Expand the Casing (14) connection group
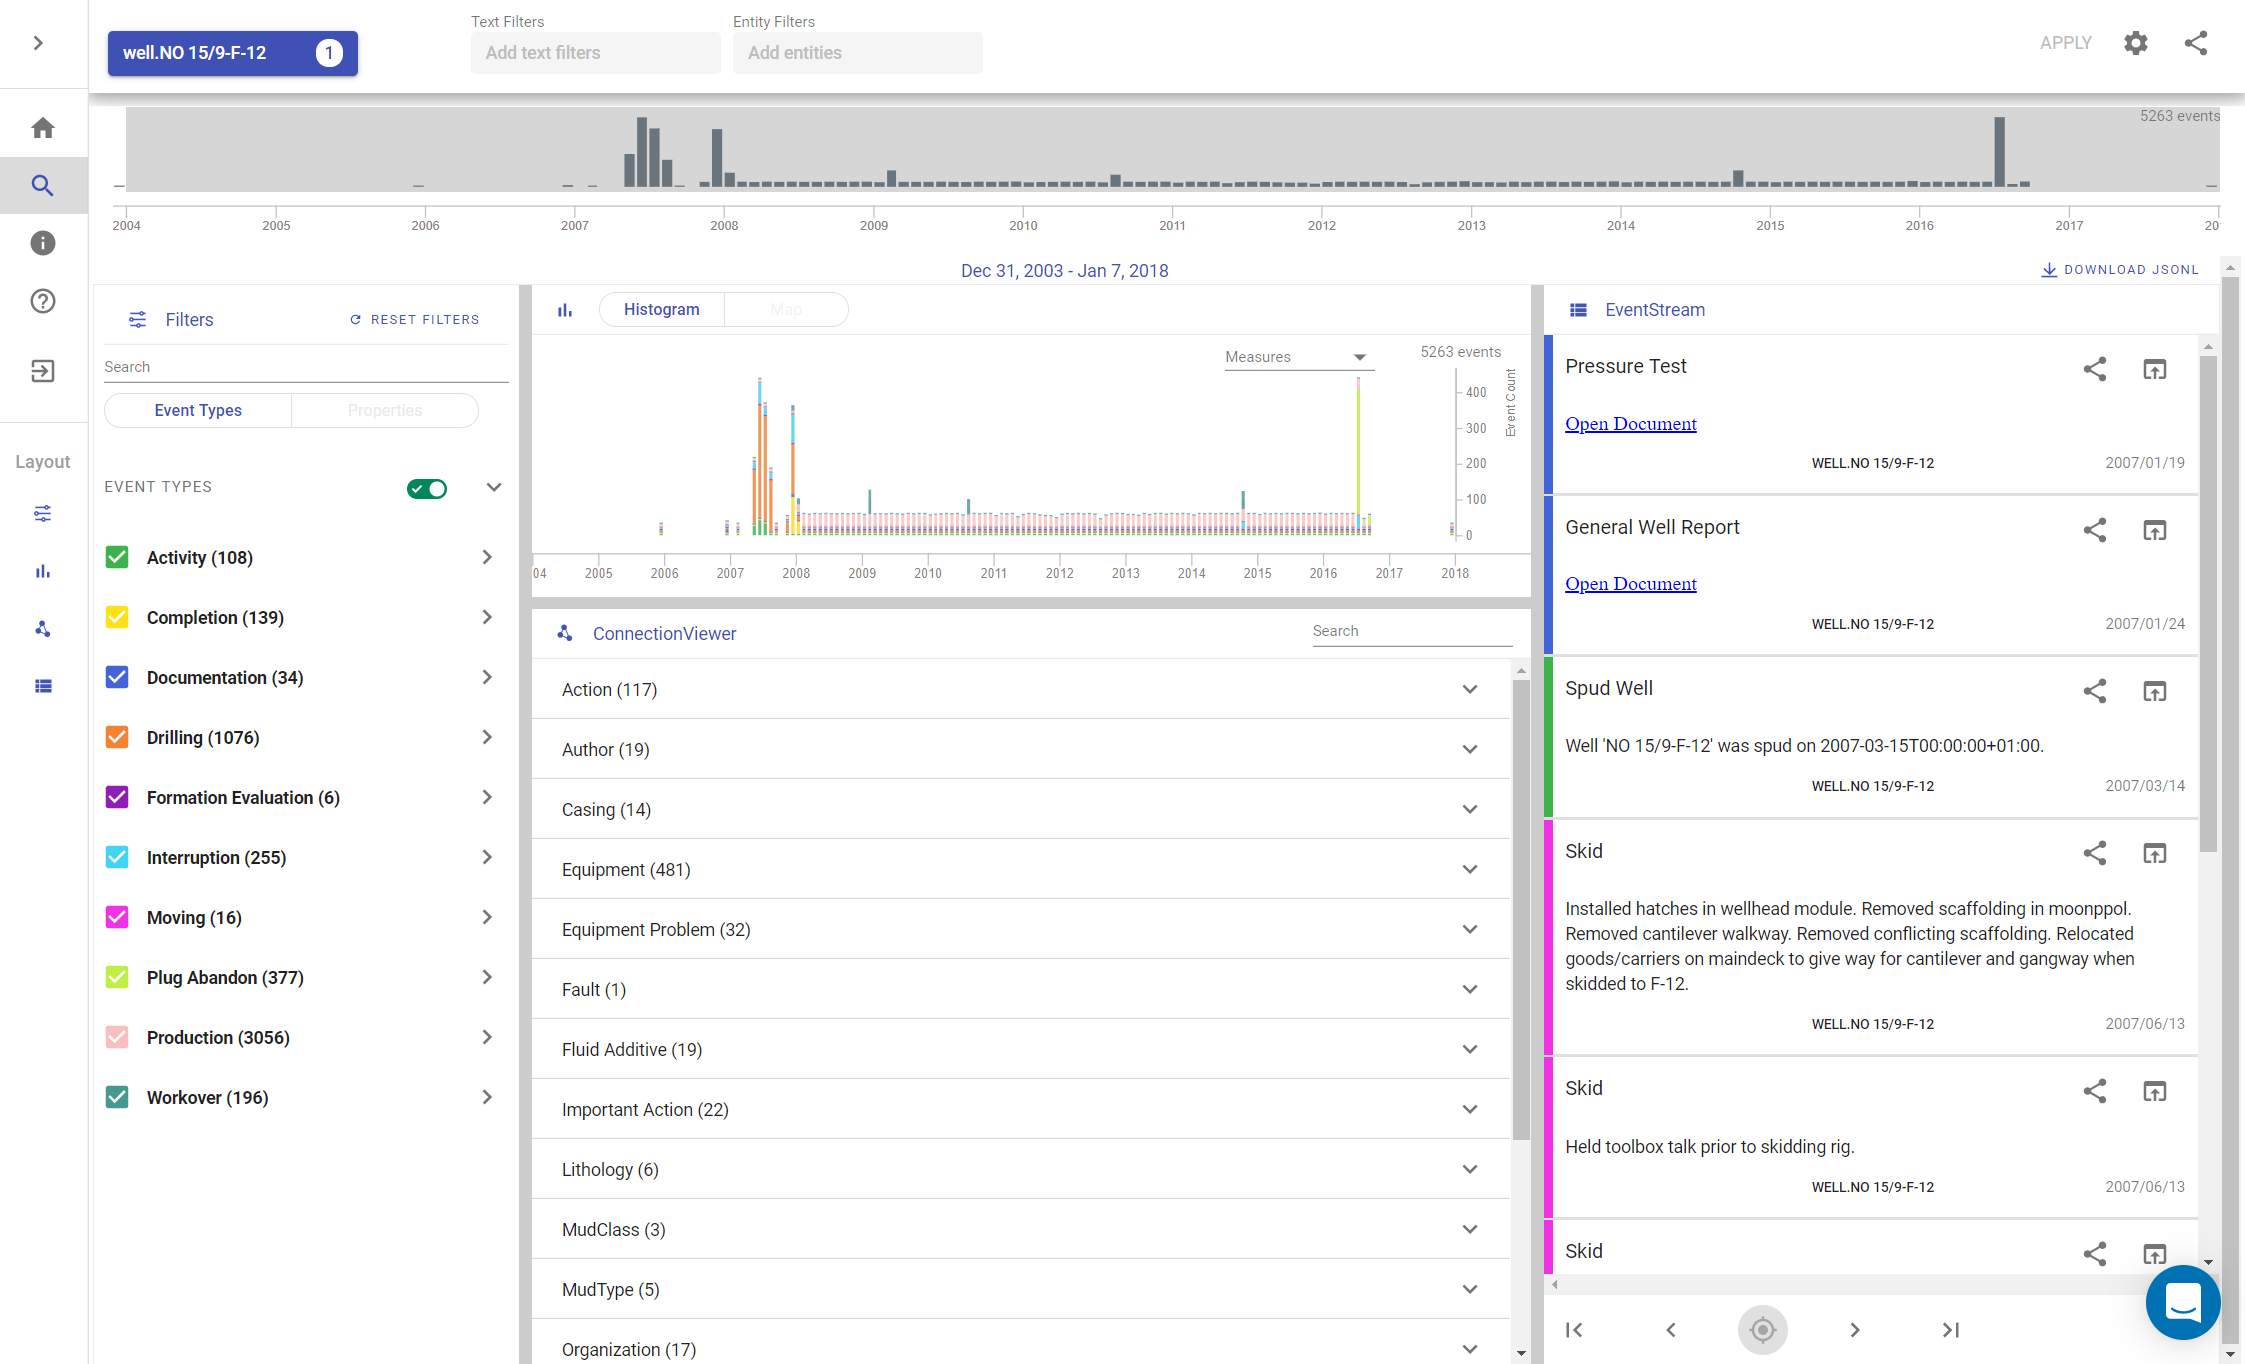This screenshot has height=1364, width=2245. (1020, 809)
